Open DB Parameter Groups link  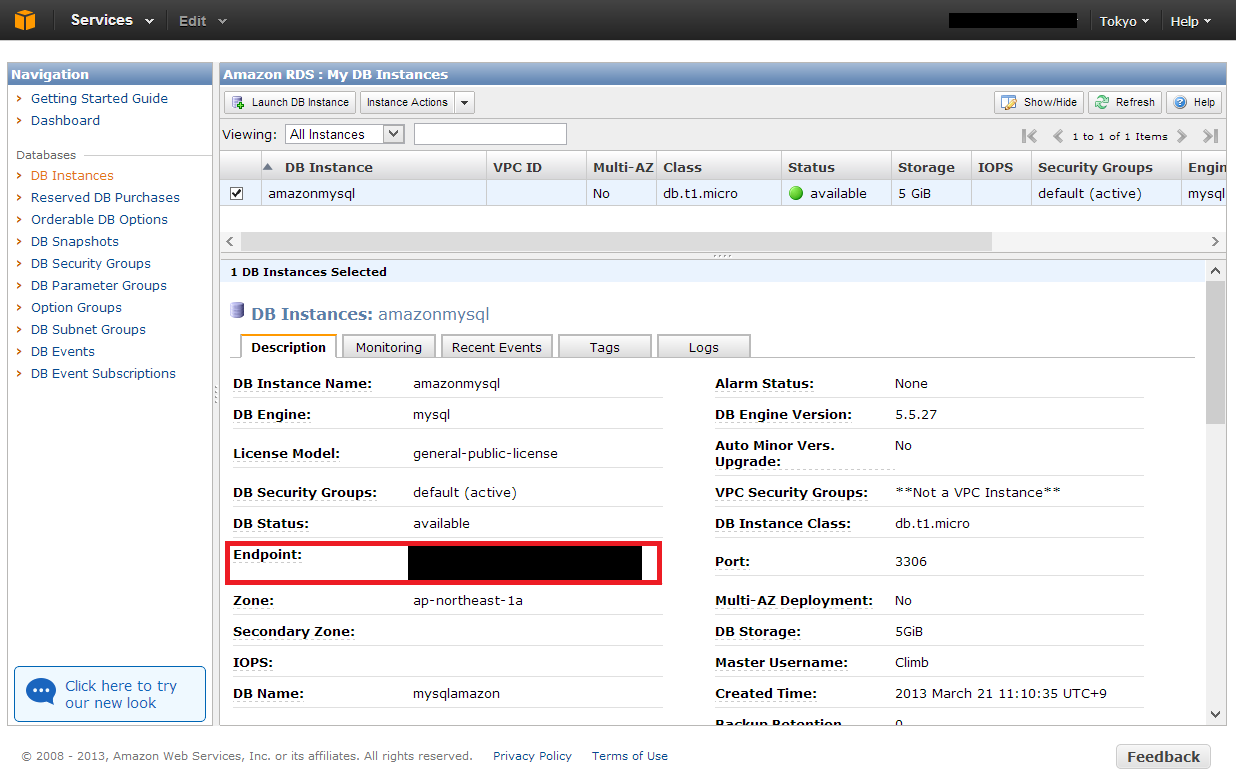[99, 285]
